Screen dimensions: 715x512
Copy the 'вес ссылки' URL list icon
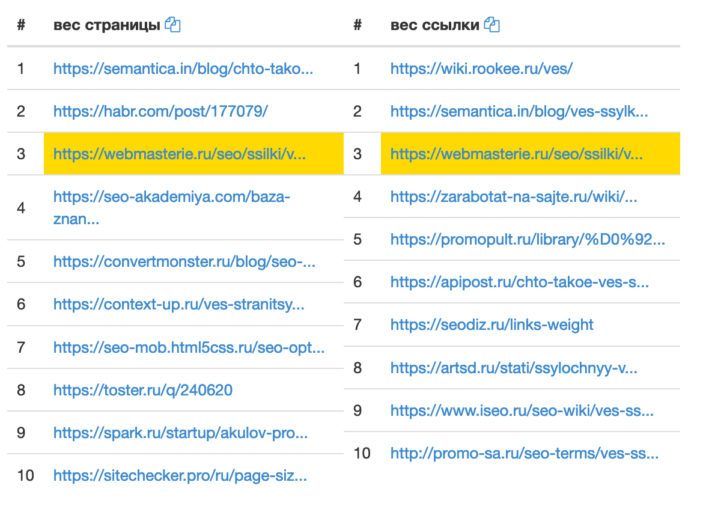492,25
